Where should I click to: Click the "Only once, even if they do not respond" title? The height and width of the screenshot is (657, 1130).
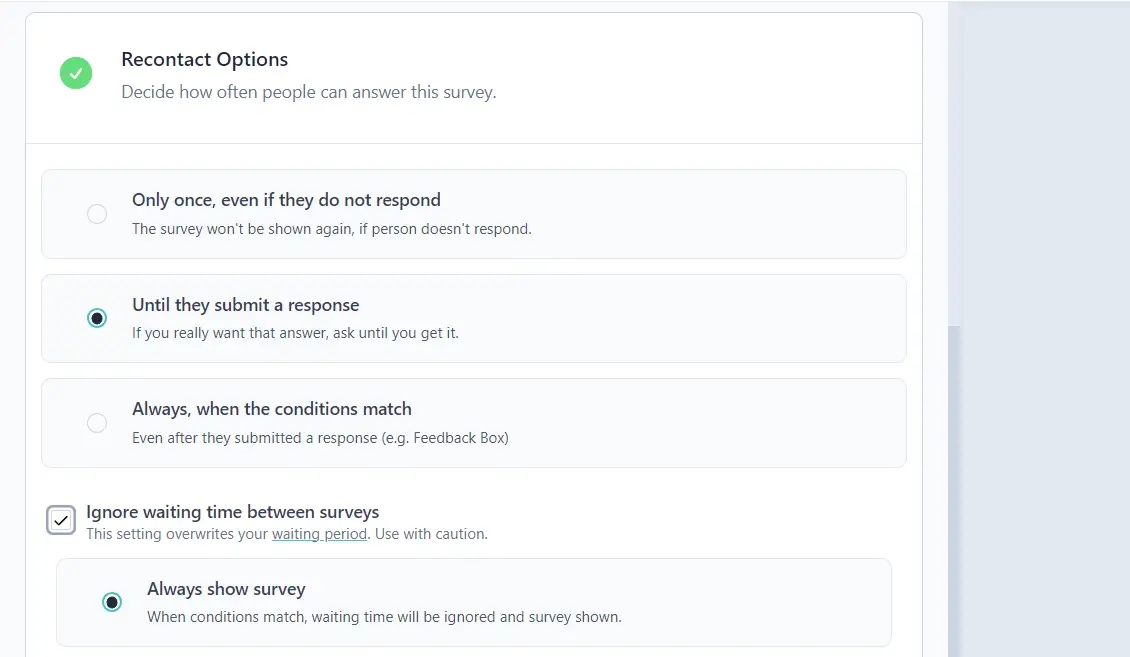click(286, 200)
